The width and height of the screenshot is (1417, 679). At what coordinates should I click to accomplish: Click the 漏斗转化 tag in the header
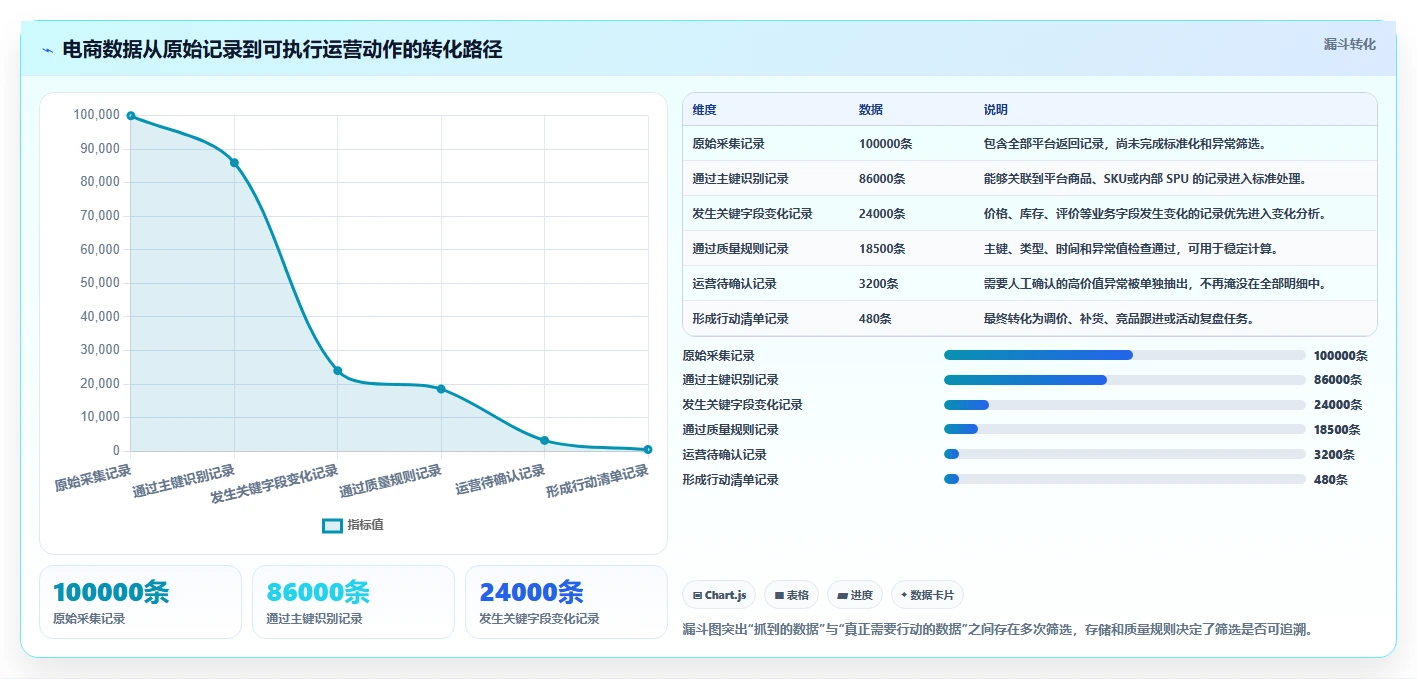(x=1349, y=44)
